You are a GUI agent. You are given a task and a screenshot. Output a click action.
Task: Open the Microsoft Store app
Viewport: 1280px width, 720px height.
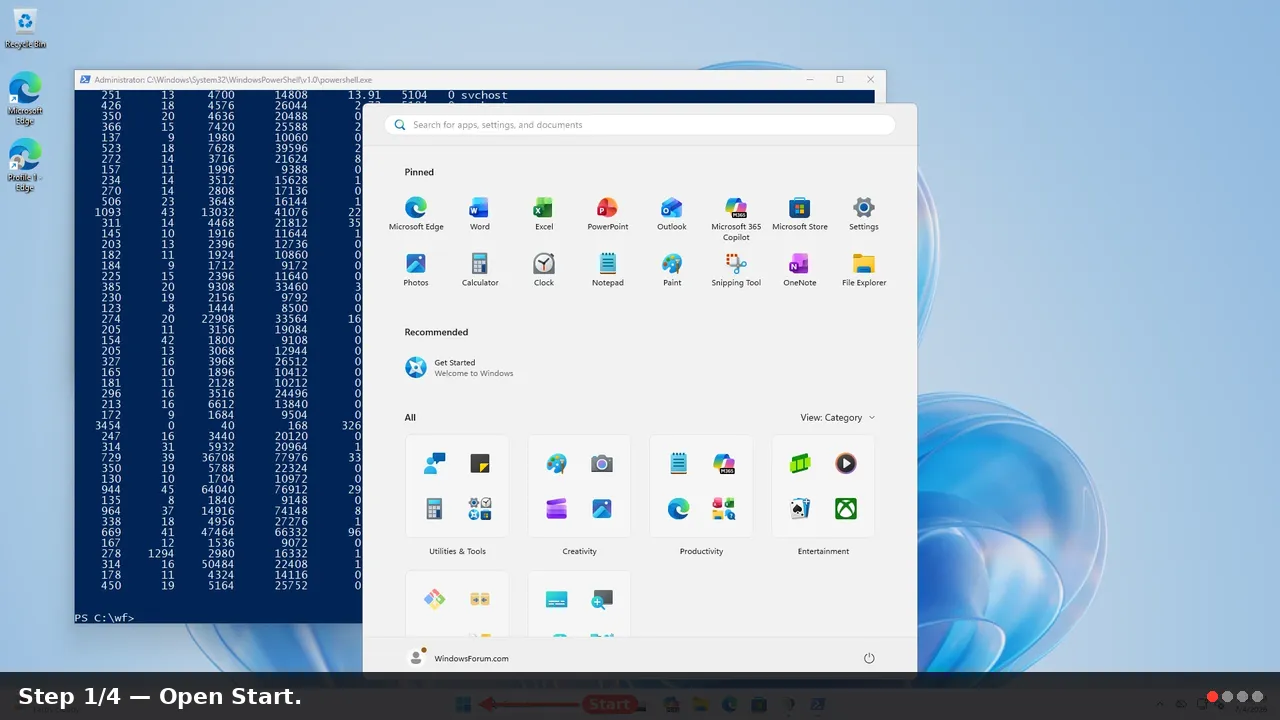click(800, 213)
